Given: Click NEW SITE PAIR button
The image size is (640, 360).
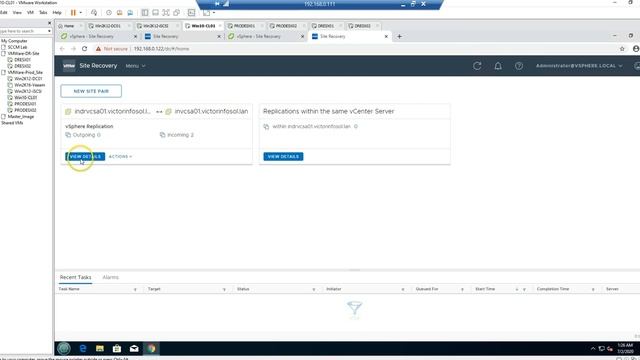Looking at the screenshot, I should point(91,91).
